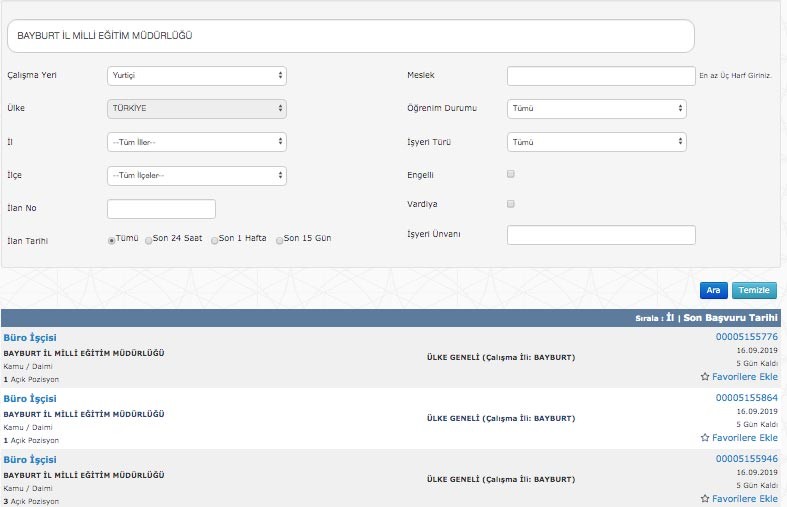Click the Temizle clear button
This screenshot has width=787, height=507.
tap(754, 290)
